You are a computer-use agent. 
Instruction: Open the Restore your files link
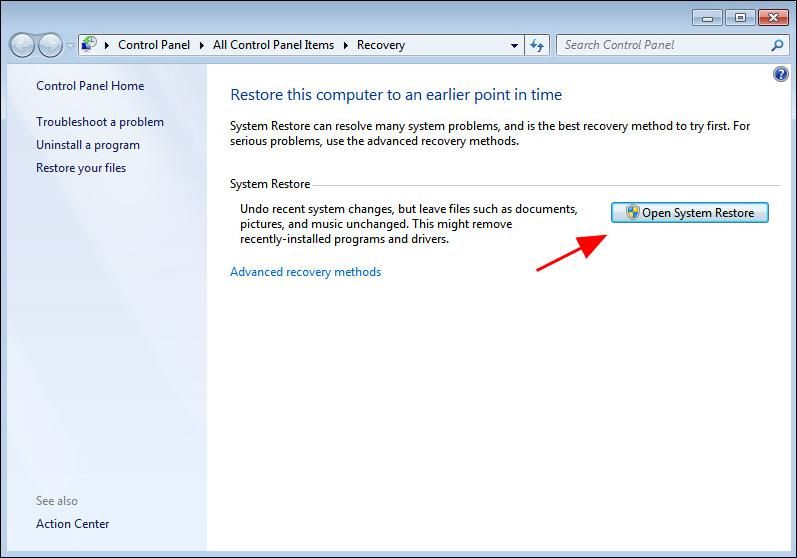(81, 168)
